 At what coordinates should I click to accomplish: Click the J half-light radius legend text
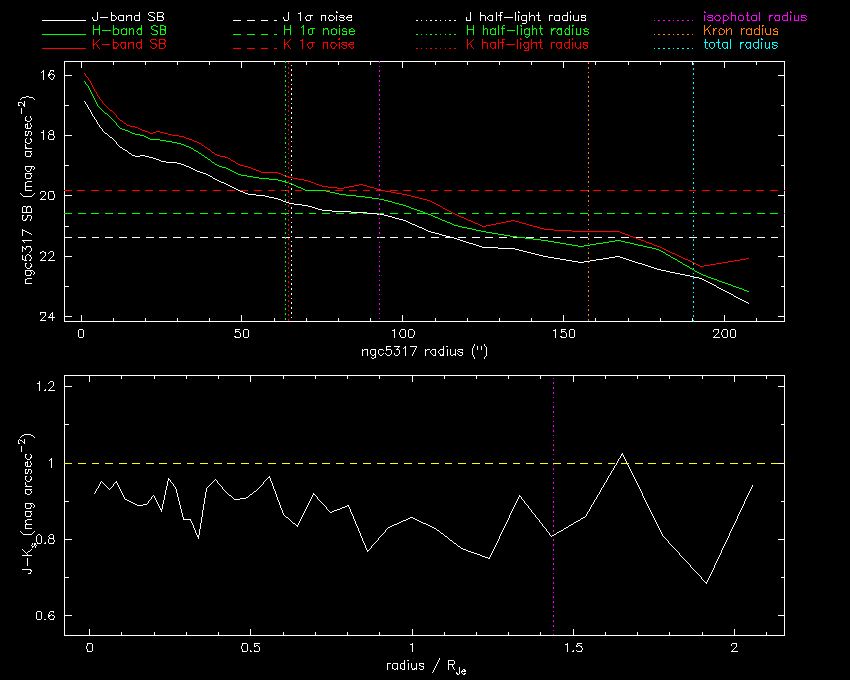[526, 18]
